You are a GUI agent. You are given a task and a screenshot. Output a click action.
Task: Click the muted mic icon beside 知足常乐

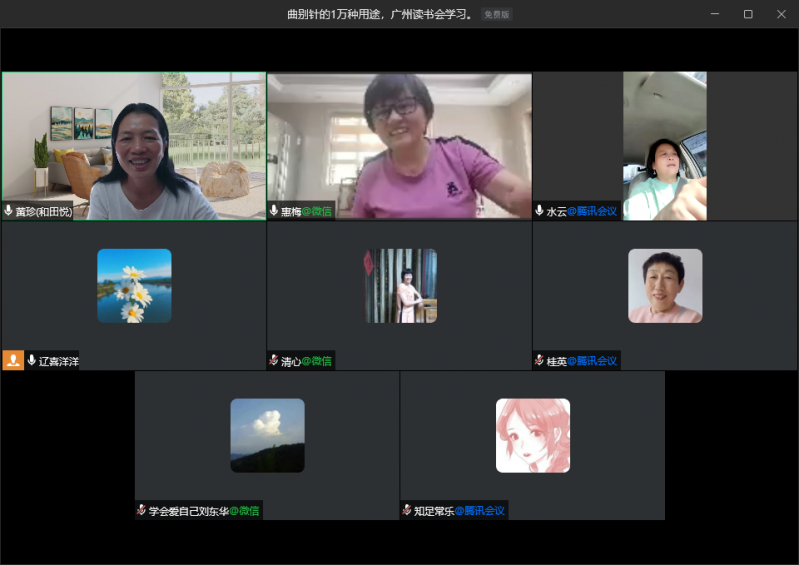tap(407, 510)
